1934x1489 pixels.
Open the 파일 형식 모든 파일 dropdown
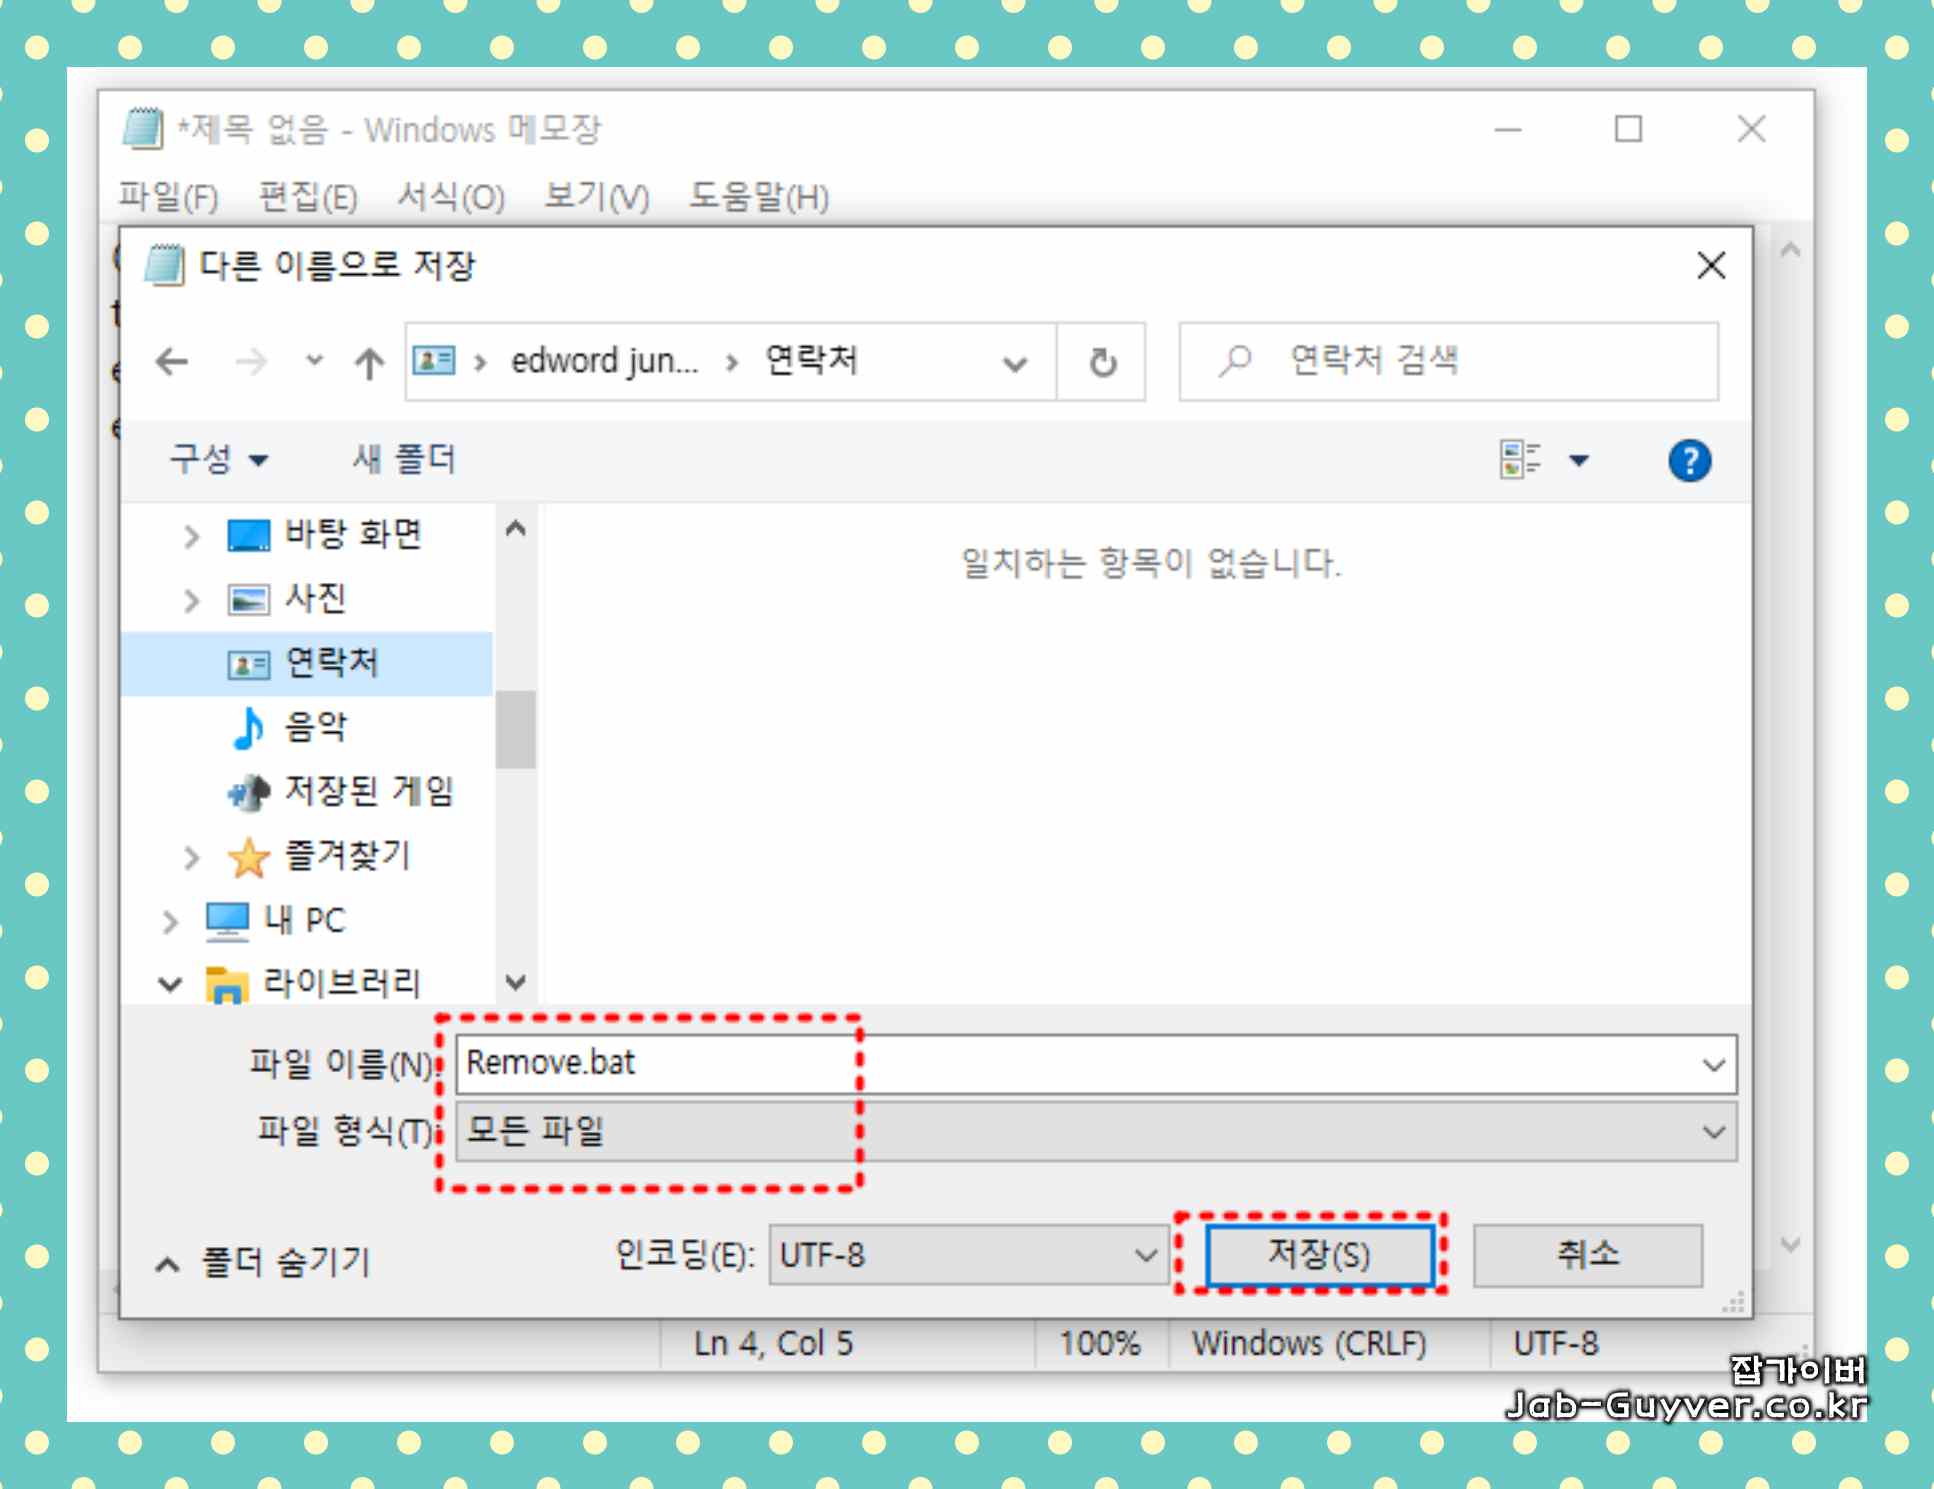pos(1095,1132)
